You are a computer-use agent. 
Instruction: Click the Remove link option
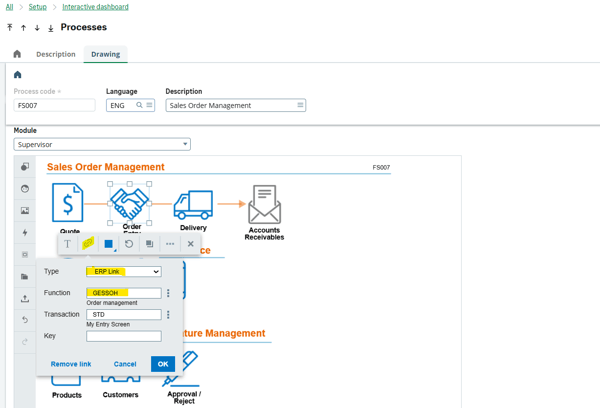coord(71,364)
